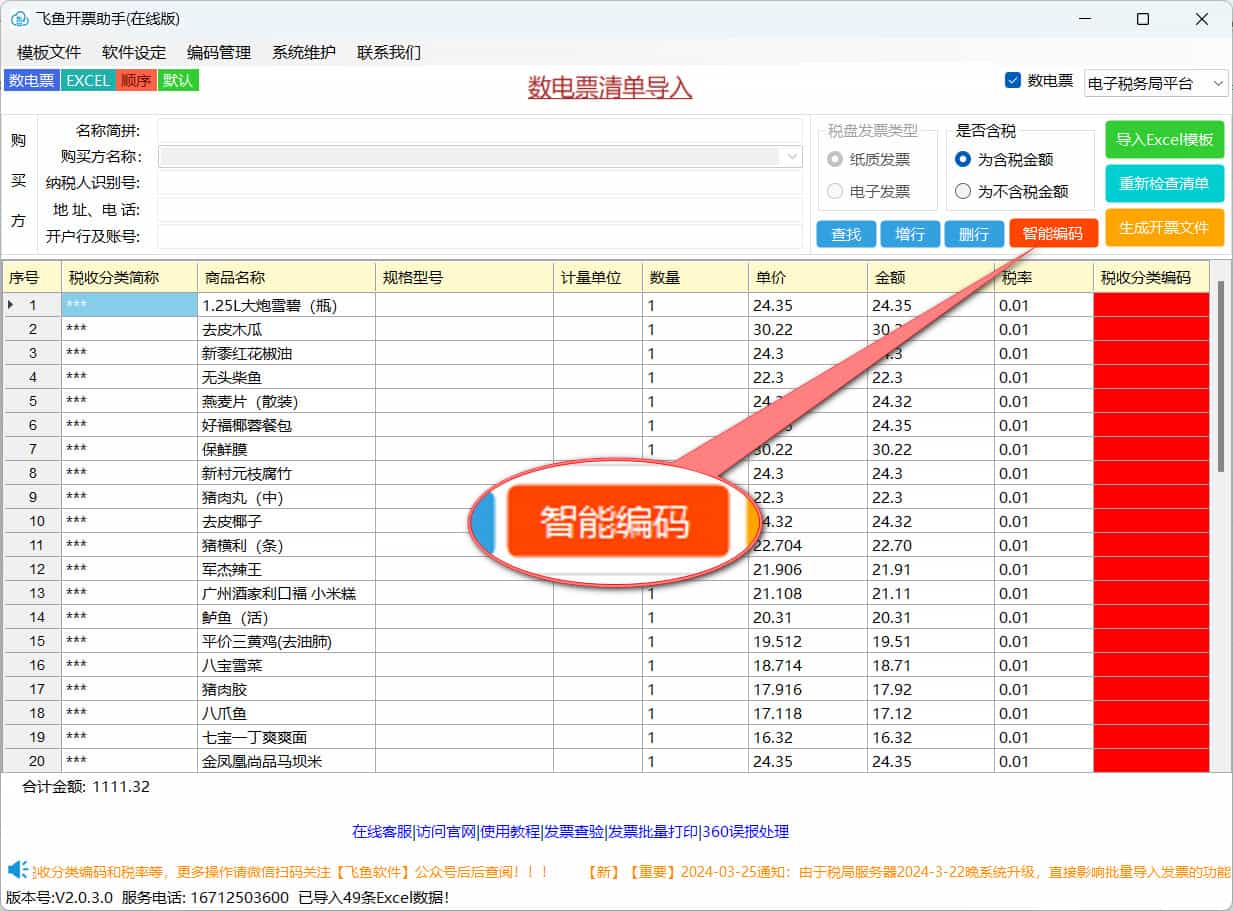Click the orange 智能编码 button
1233x911 pixels.
pos(1053,234)
